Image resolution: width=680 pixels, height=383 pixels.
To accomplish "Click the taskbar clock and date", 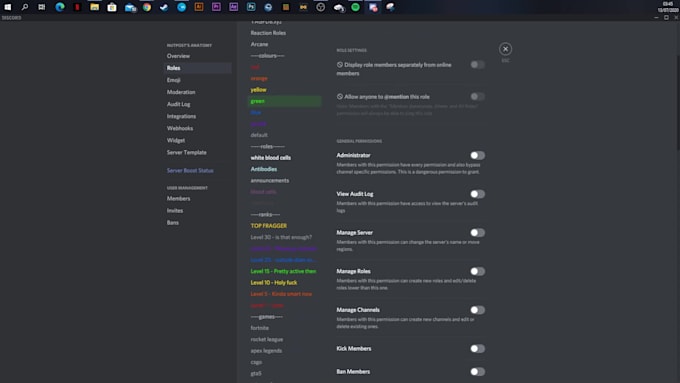I will (x=668, y=7).
